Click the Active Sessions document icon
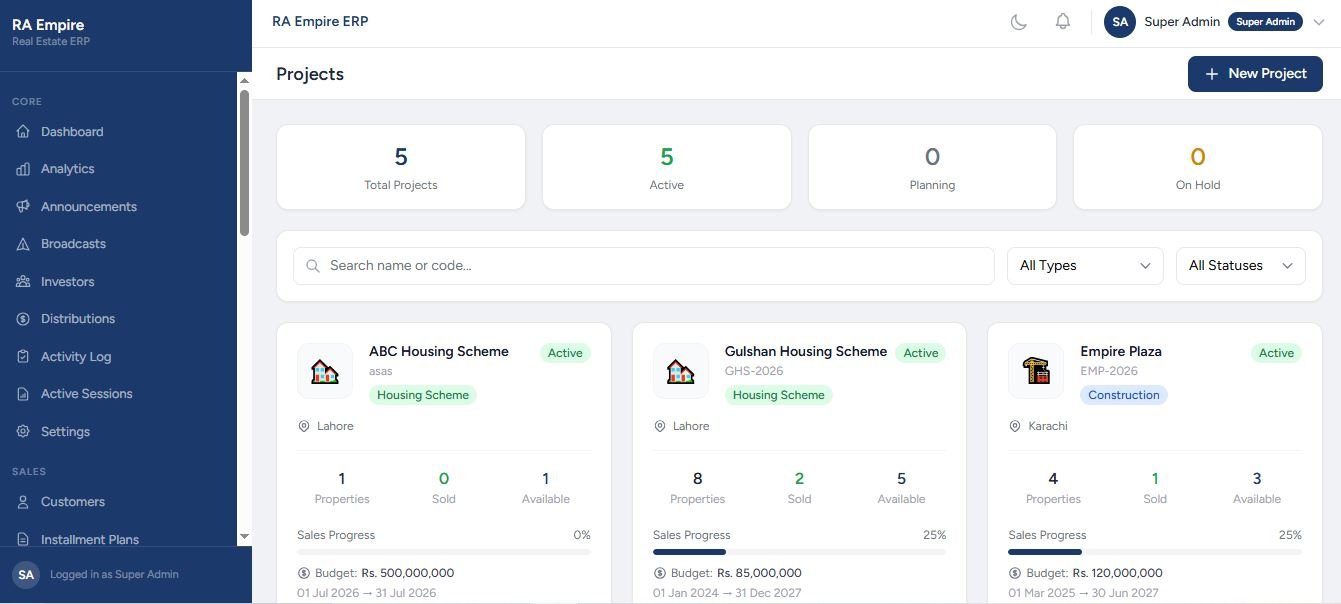This screenshot has width=1341, height=604. (x=23, y=394)
